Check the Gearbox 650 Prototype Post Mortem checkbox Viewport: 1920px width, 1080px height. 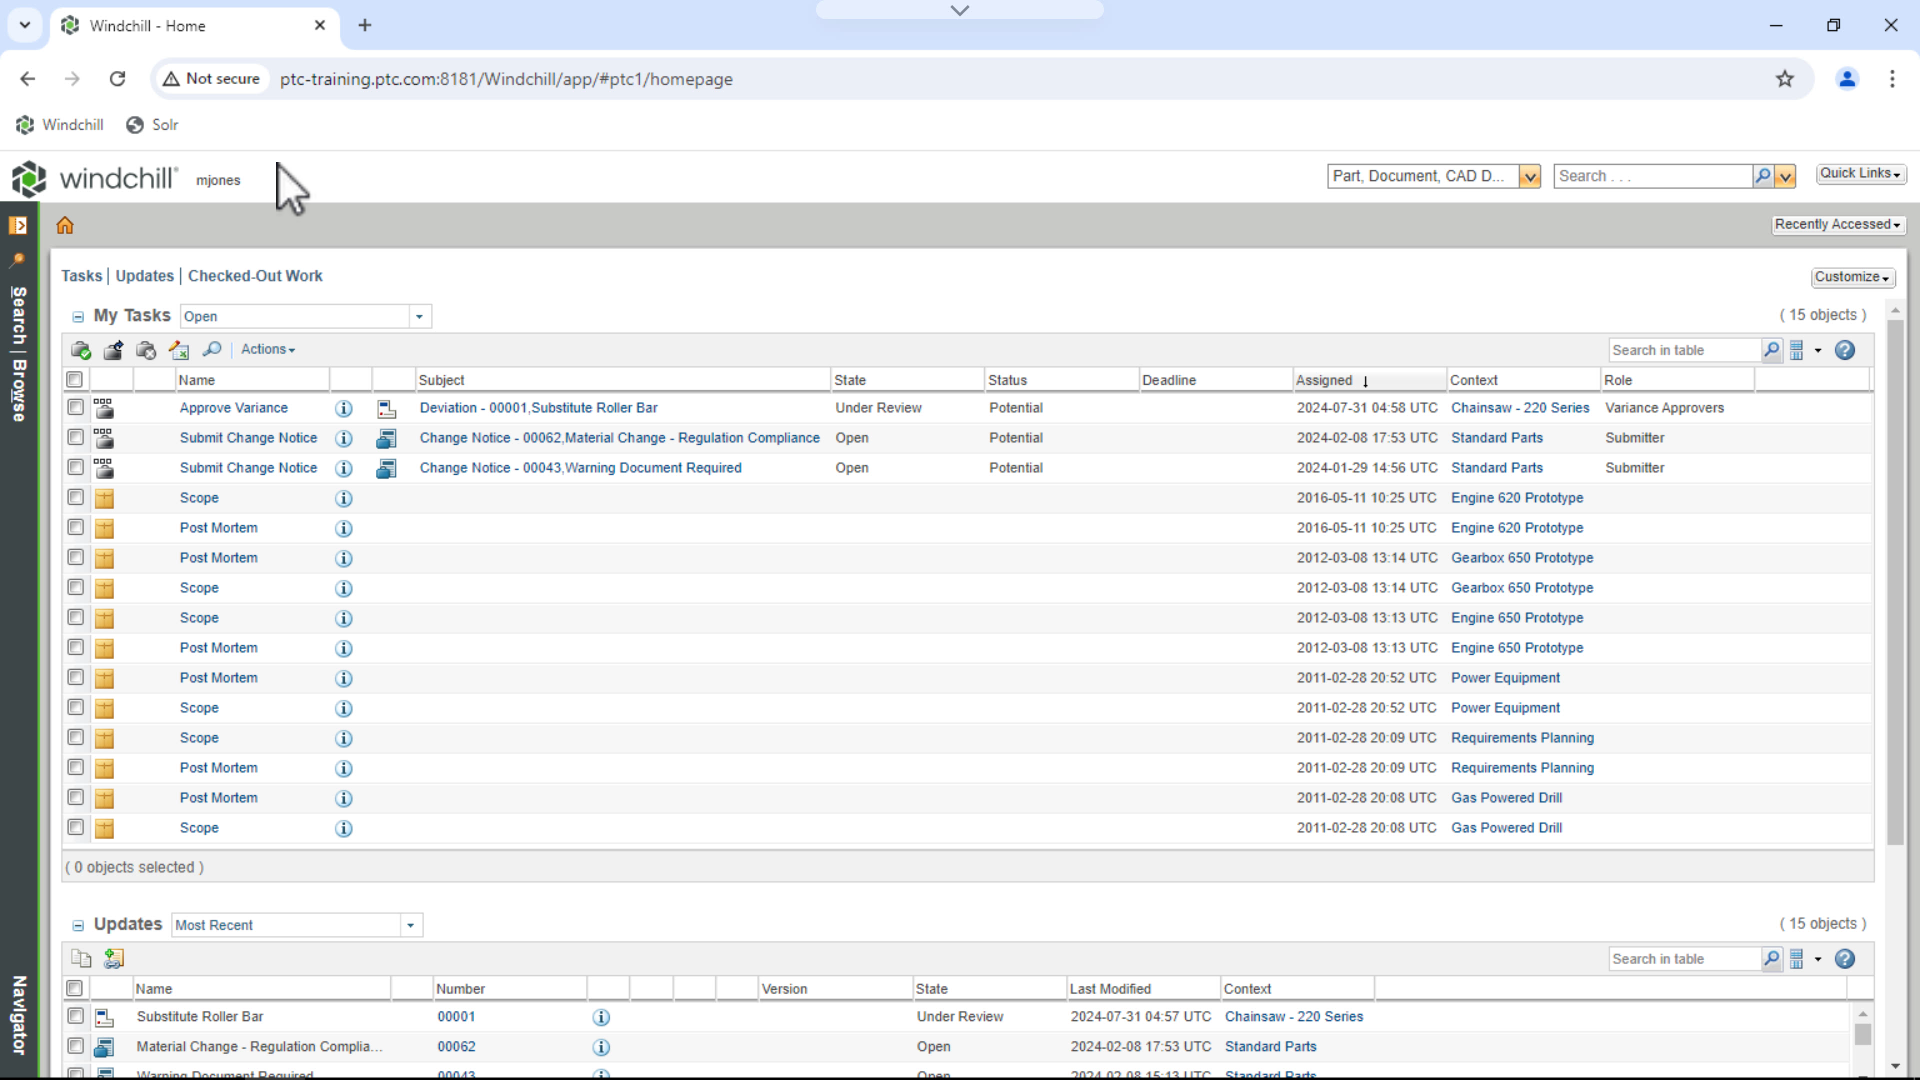tap(76, 557)
